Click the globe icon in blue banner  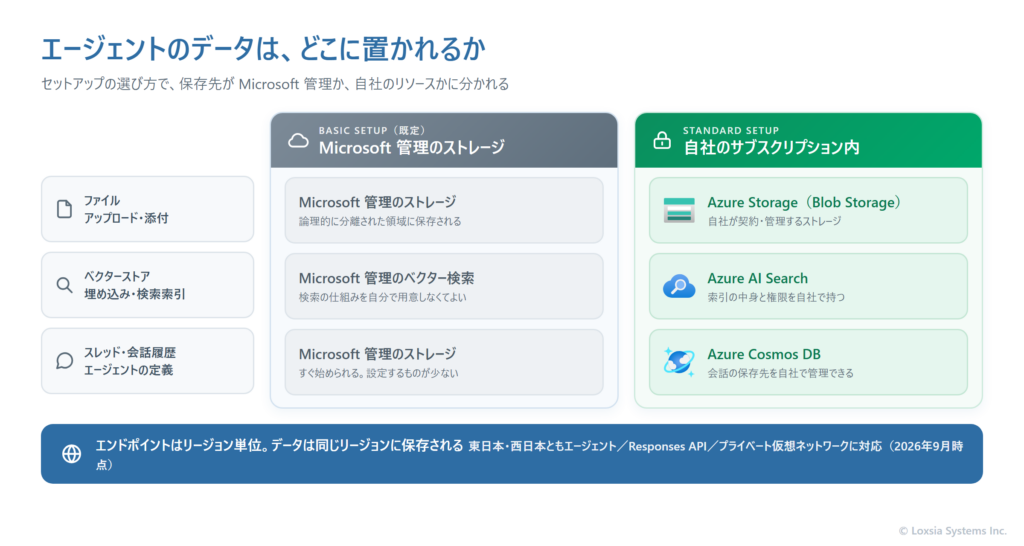pos(71,454)
